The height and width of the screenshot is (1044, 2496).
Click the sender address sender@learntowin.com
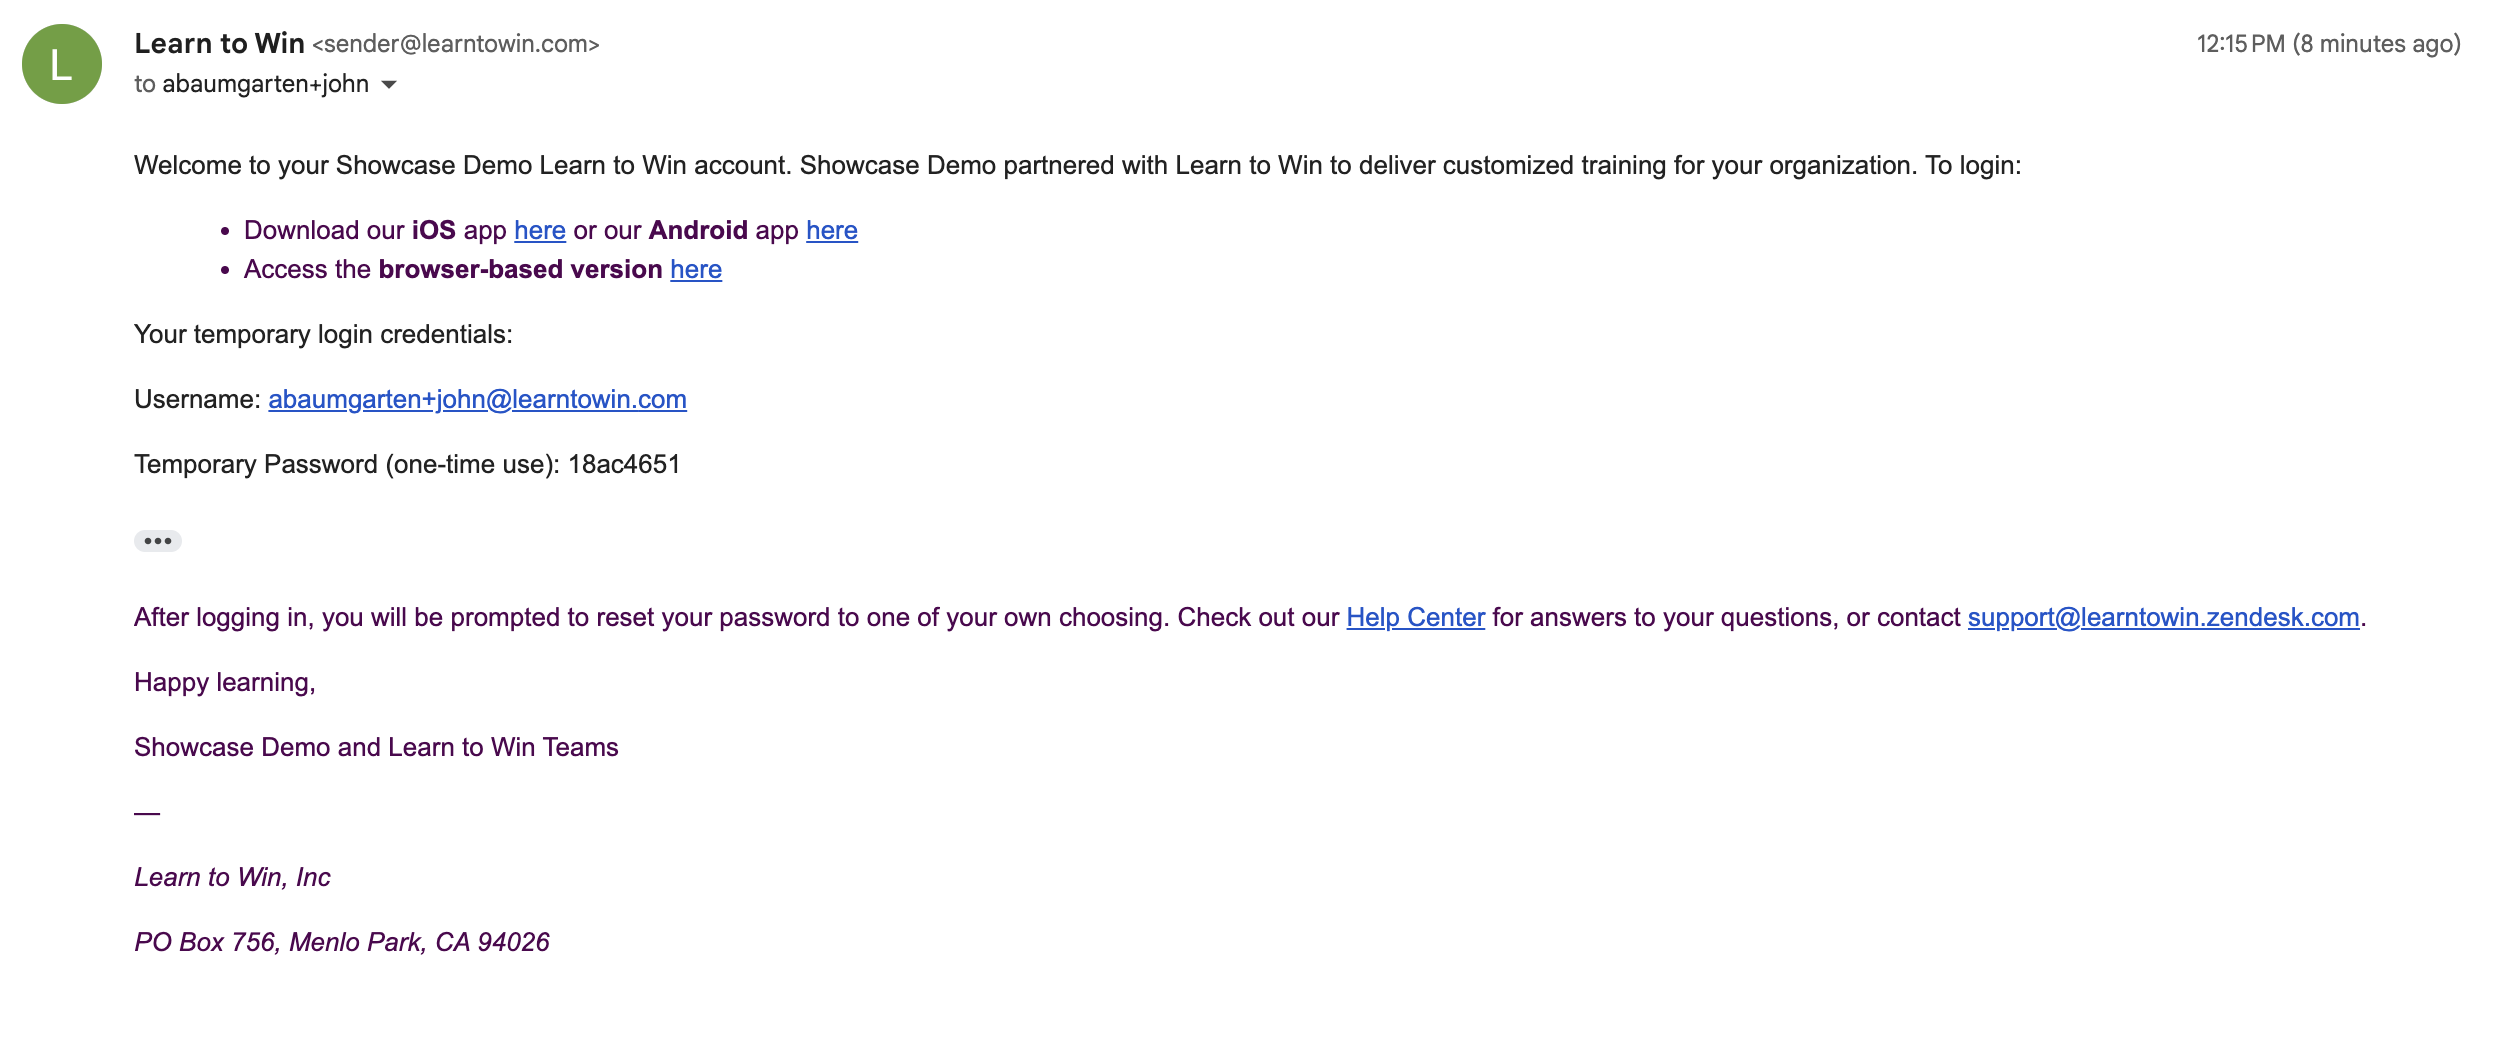click(456, 44)
